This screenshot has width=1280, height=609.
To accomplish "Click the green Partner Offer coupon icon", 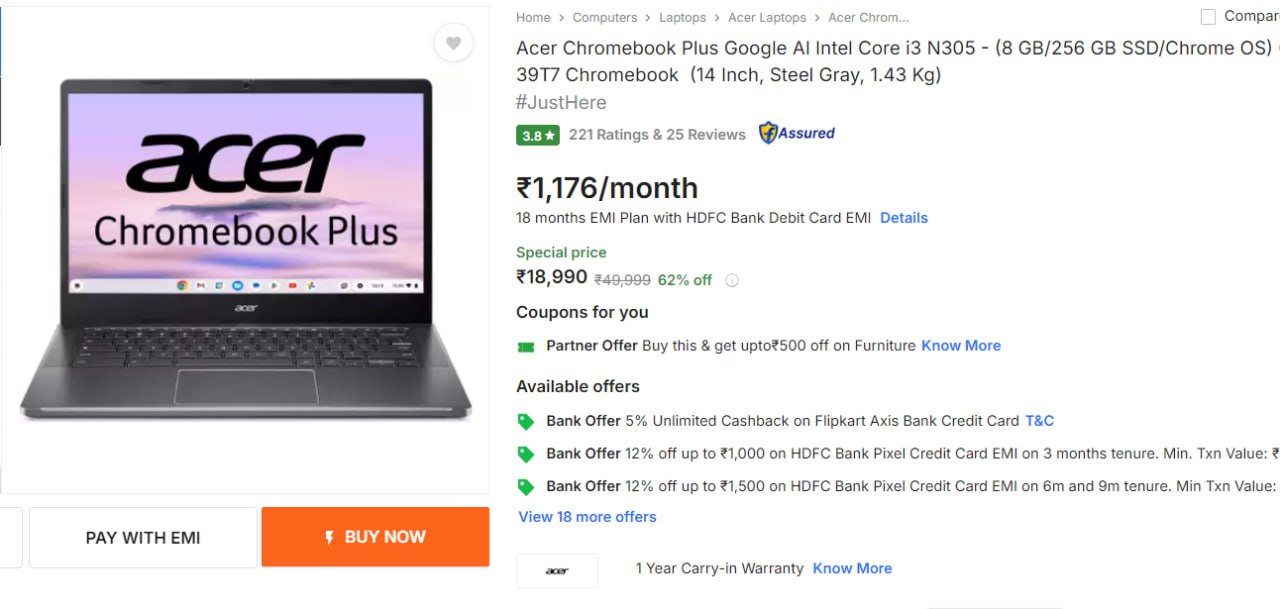I will pyautogui.click(x=525, y=347).
